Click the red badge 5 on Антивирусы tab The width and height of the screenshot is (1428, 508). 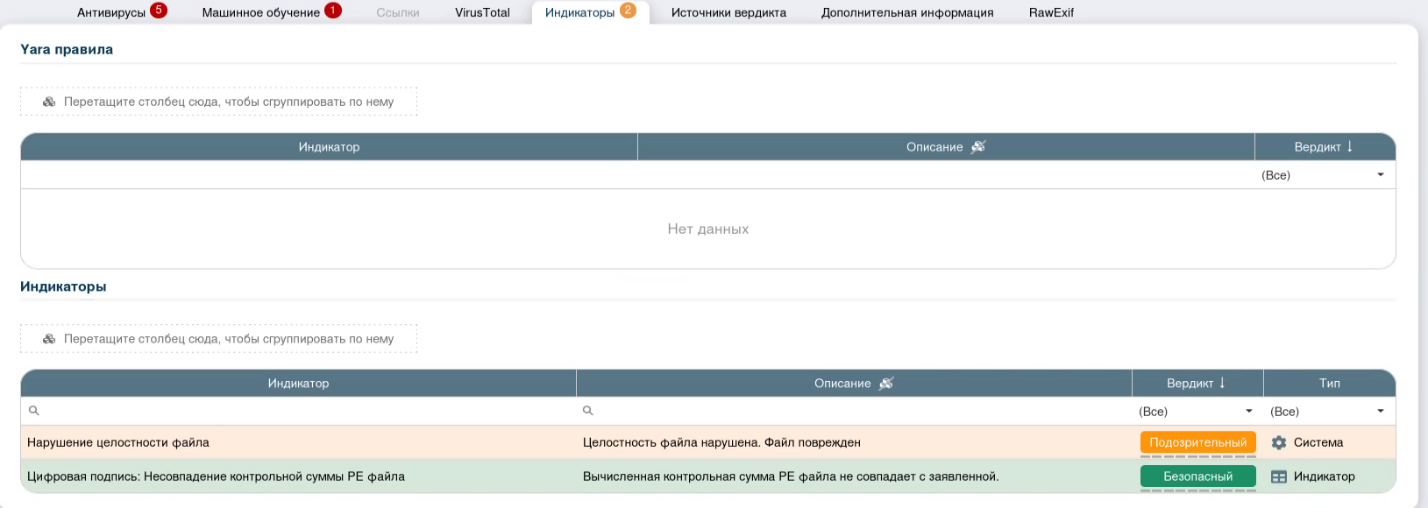[158, 12]
